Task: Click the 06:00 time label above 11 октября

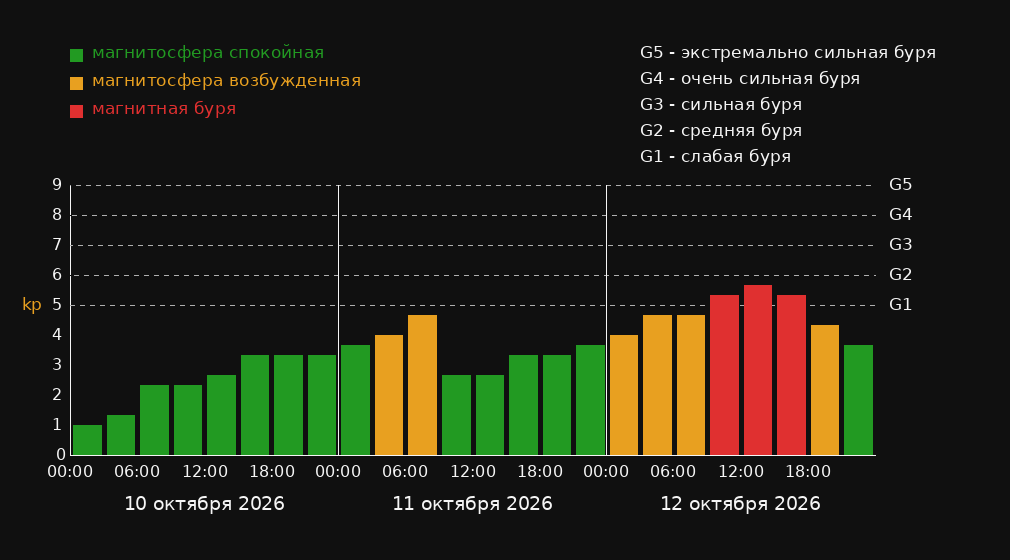Action: point(405,472)
